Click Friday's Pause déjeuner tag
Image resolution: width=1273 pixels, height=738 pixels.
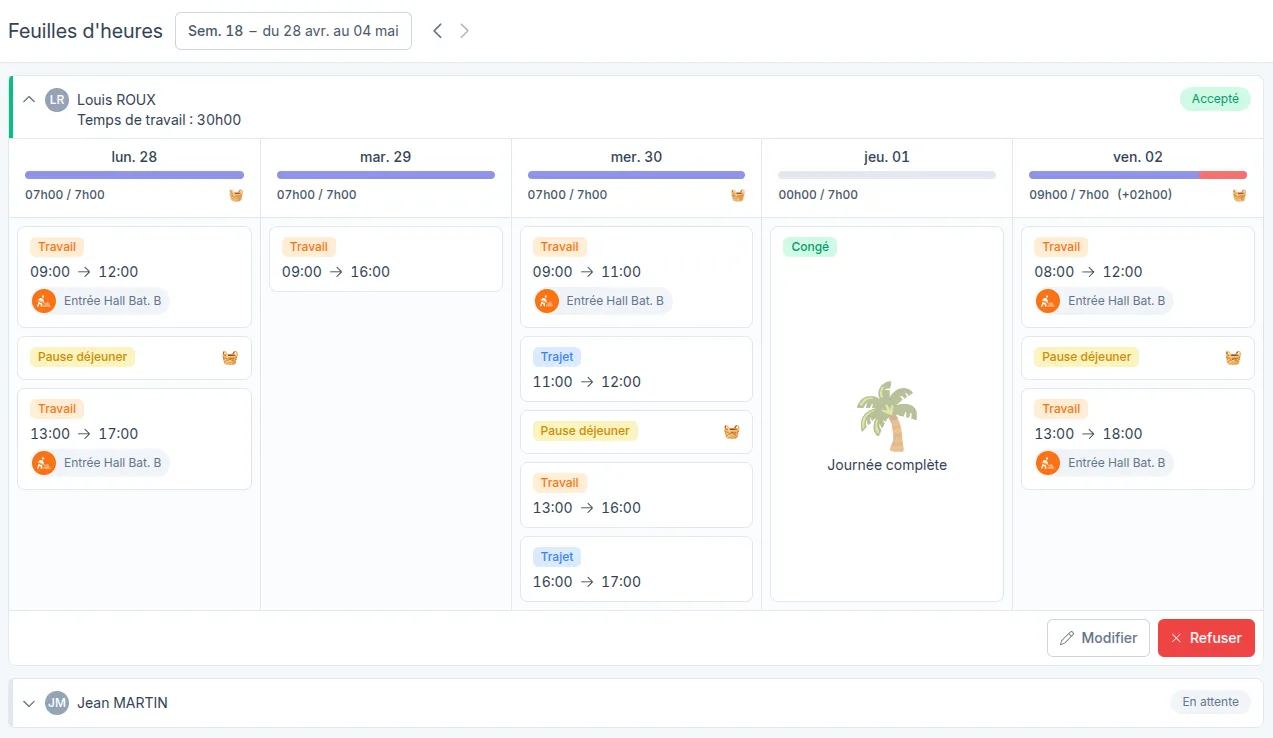pyautogui.click(x=1086, y=357)
